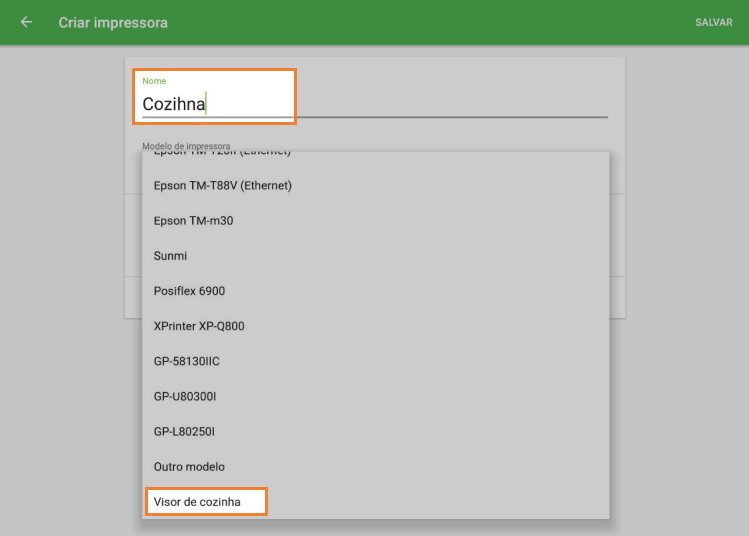Pick Sunmi from the model list

coord(170,256)
